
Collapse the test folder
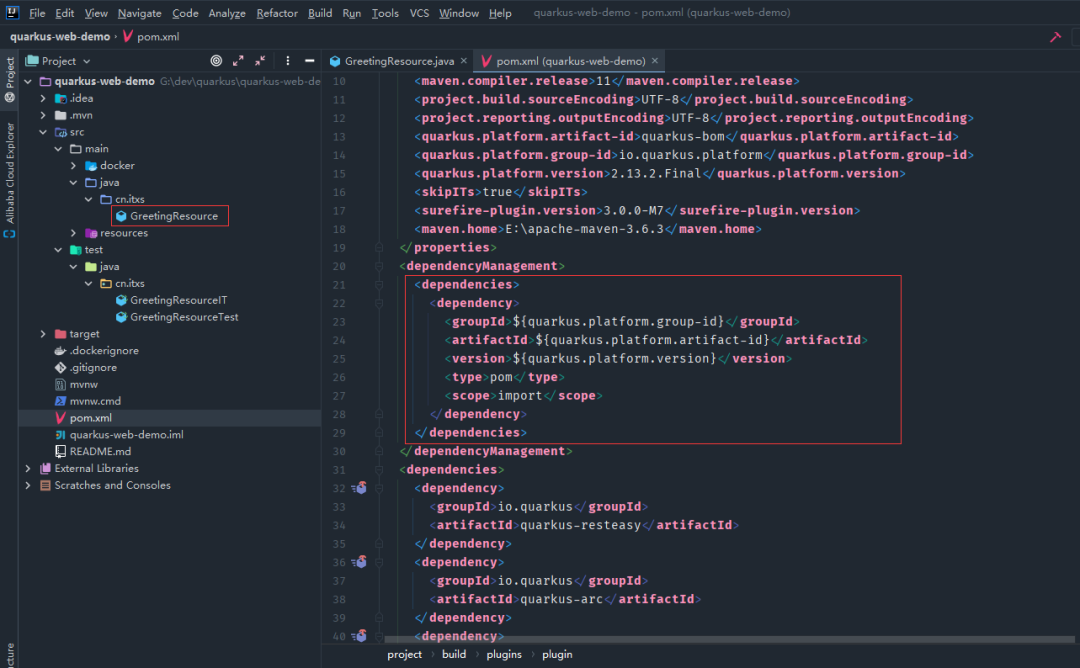point(59,250)
